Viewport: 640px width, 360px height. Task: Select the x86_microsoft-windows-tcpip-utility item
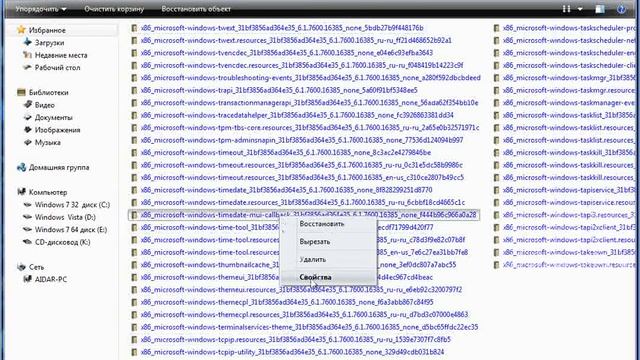pyautogui.click(x=292, y=352)
